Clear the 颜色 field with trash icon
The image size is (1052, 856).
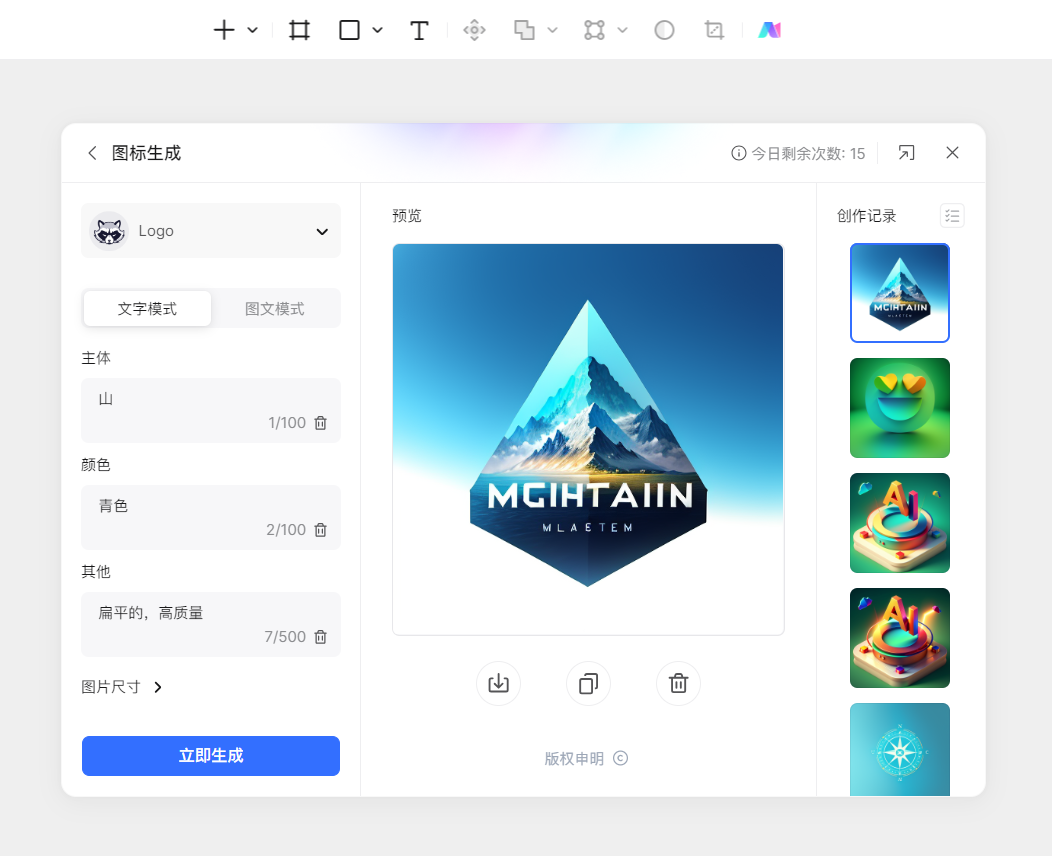(321, 530)
